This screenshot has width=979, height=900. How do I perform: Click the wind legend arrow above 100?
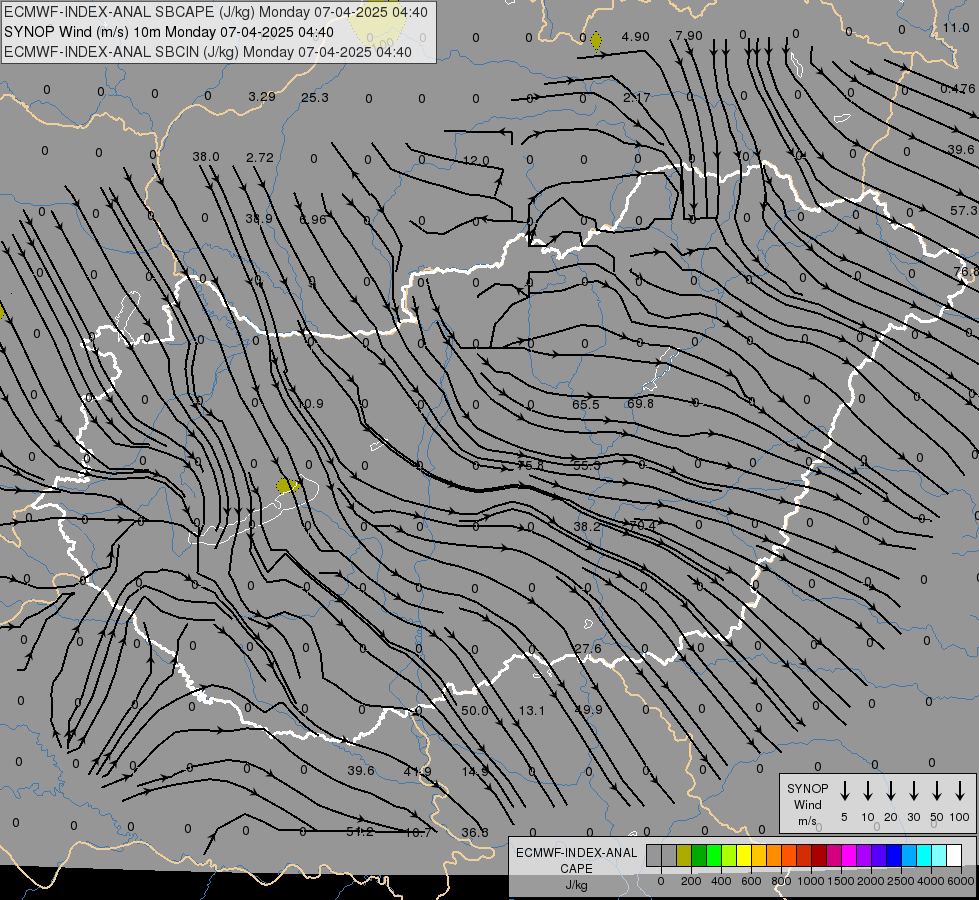[960, 791]
